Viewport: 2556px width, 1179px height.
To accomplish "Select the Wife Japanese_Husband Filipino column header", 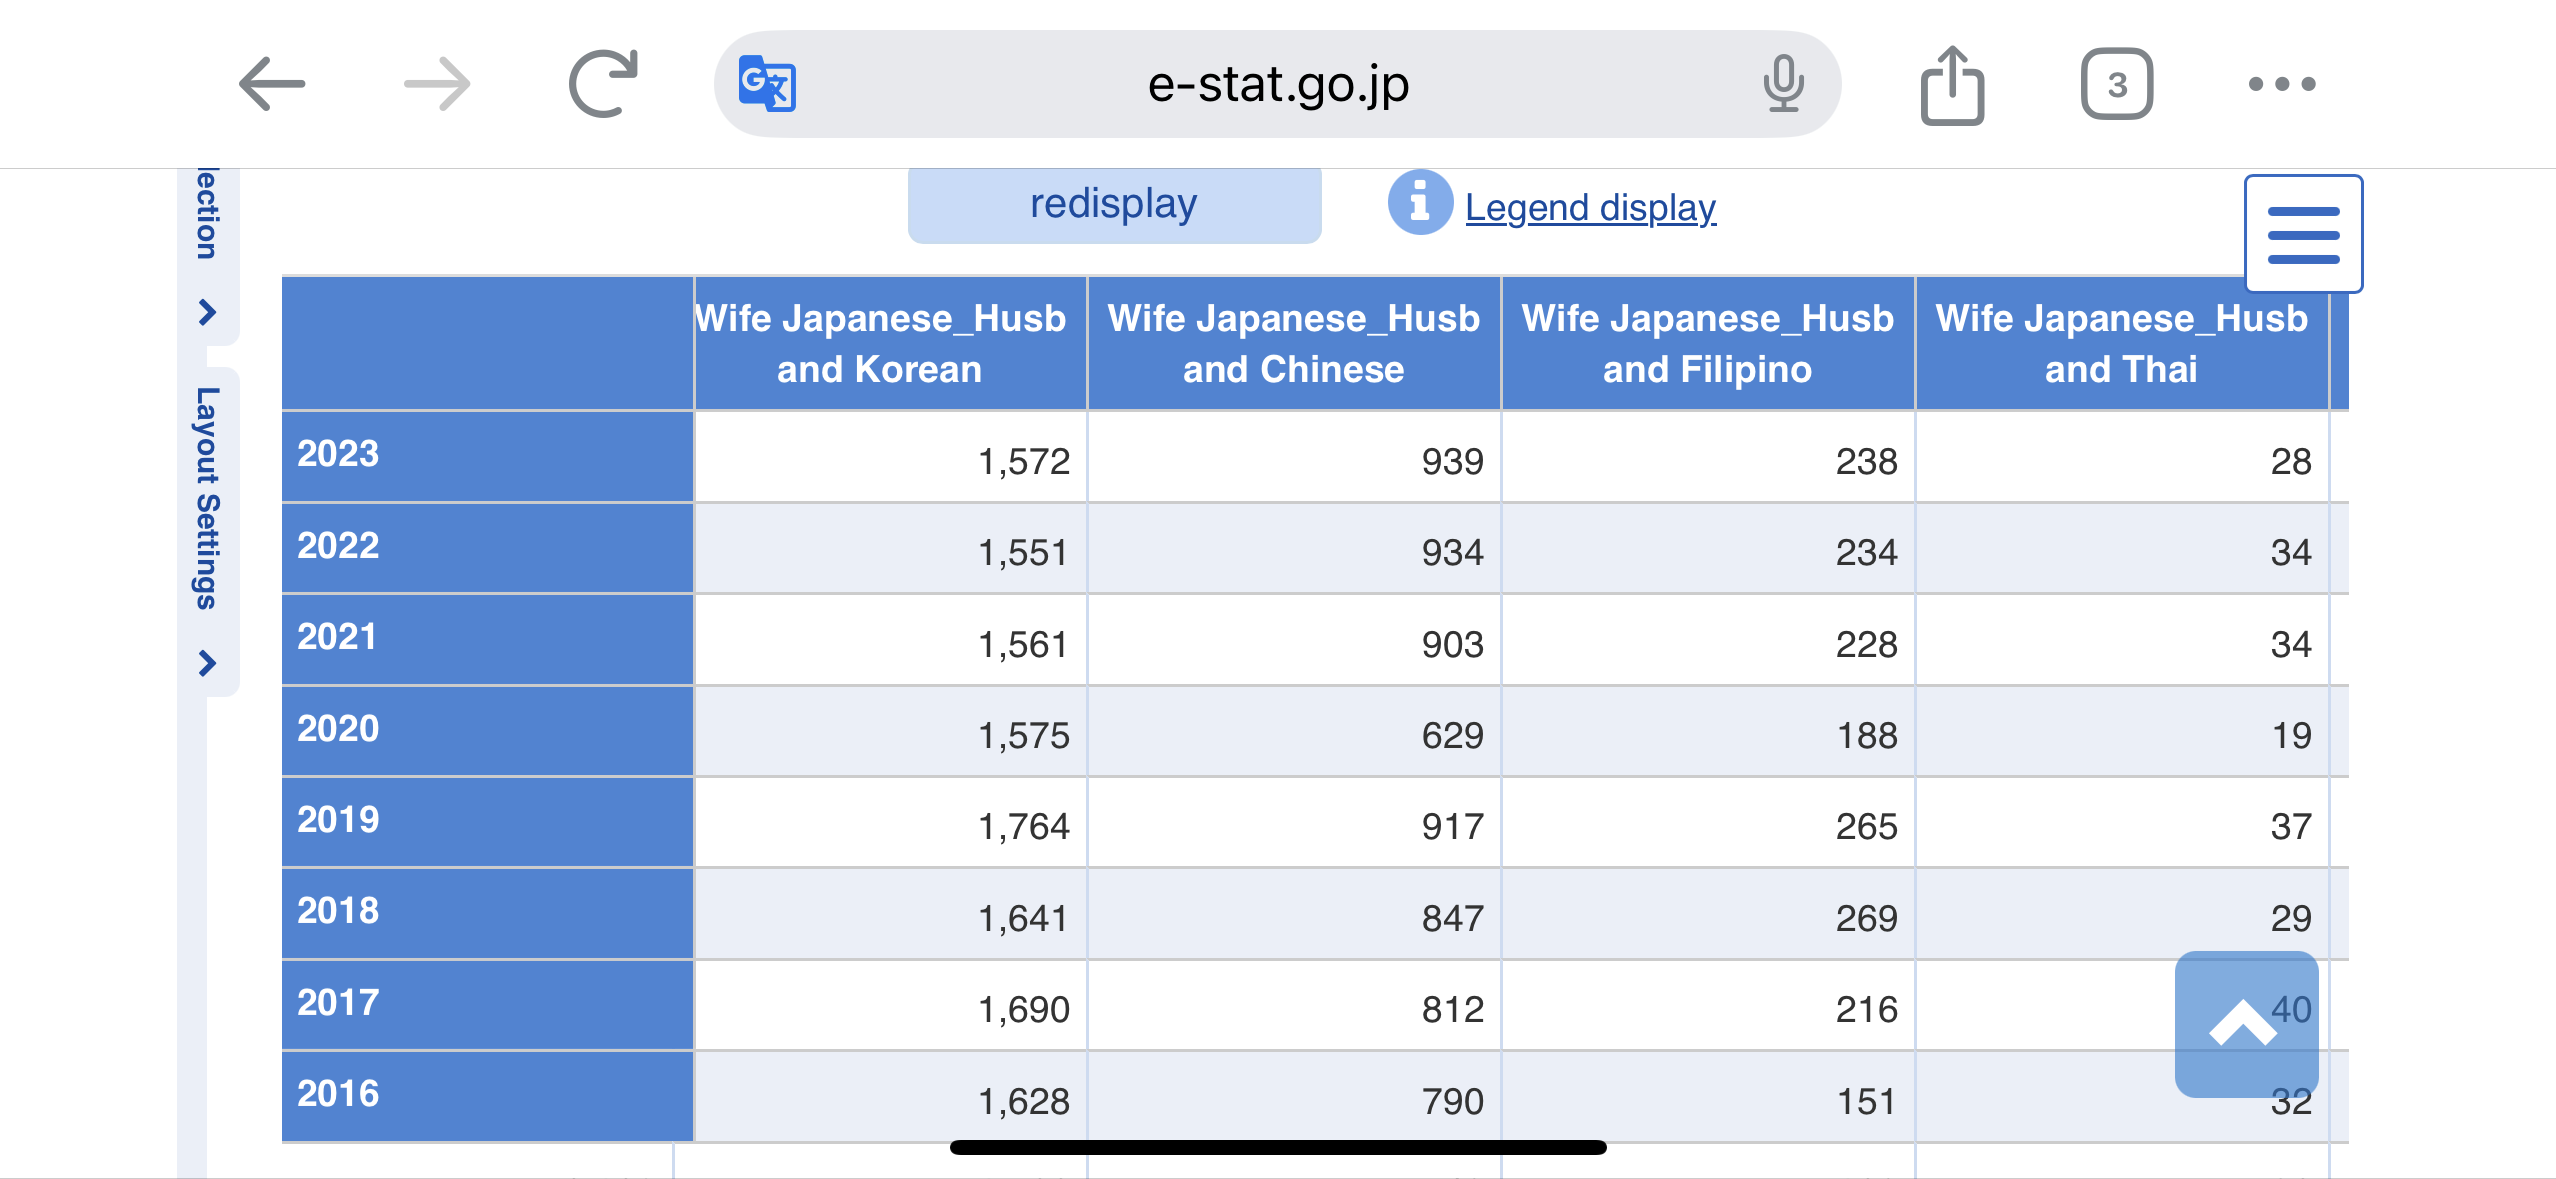I will point(1707,343).
